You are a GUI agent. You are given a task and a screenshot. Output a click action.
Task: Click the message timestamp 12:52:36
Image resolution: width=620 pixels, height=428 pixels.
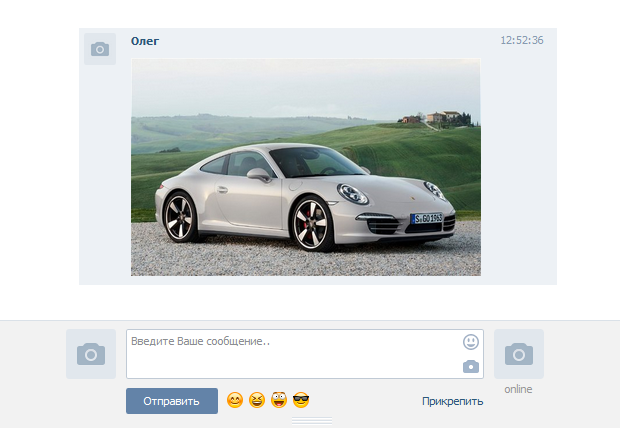[x=522, y=41]
